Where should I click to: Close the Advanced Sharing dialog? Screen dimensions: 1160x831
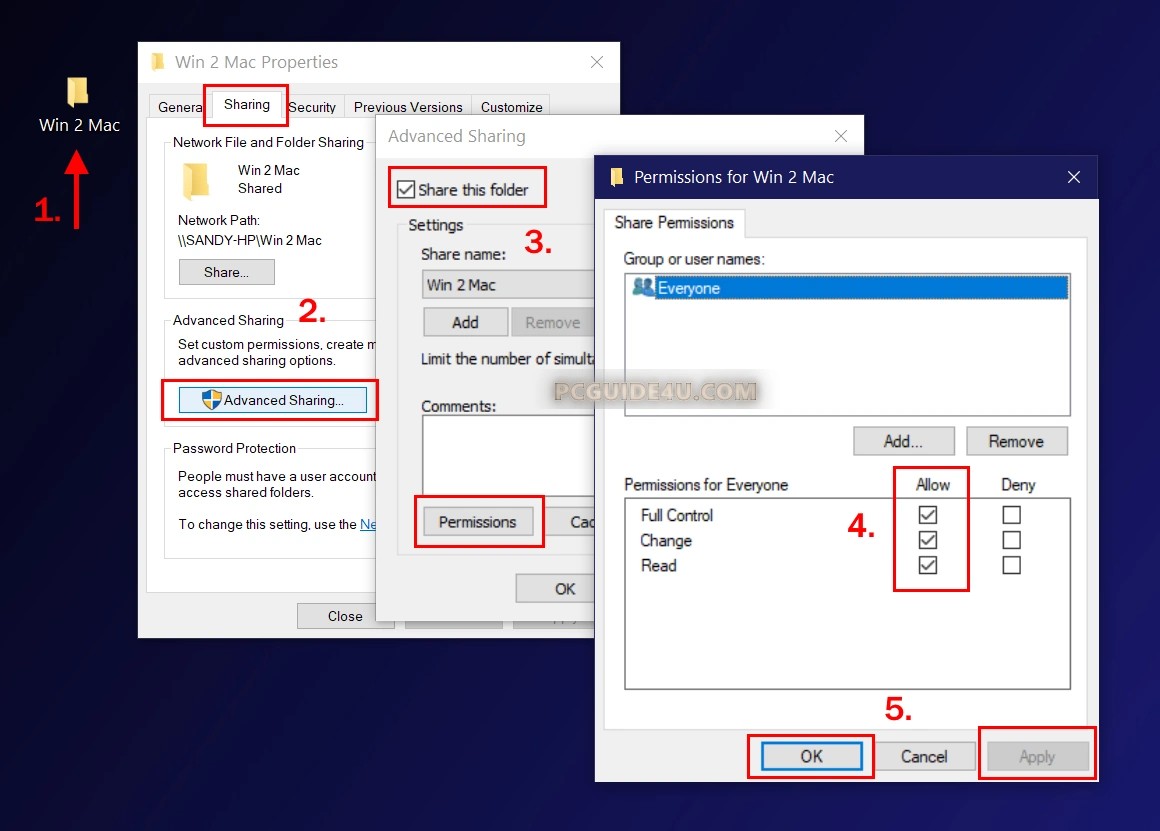(841, 136)
